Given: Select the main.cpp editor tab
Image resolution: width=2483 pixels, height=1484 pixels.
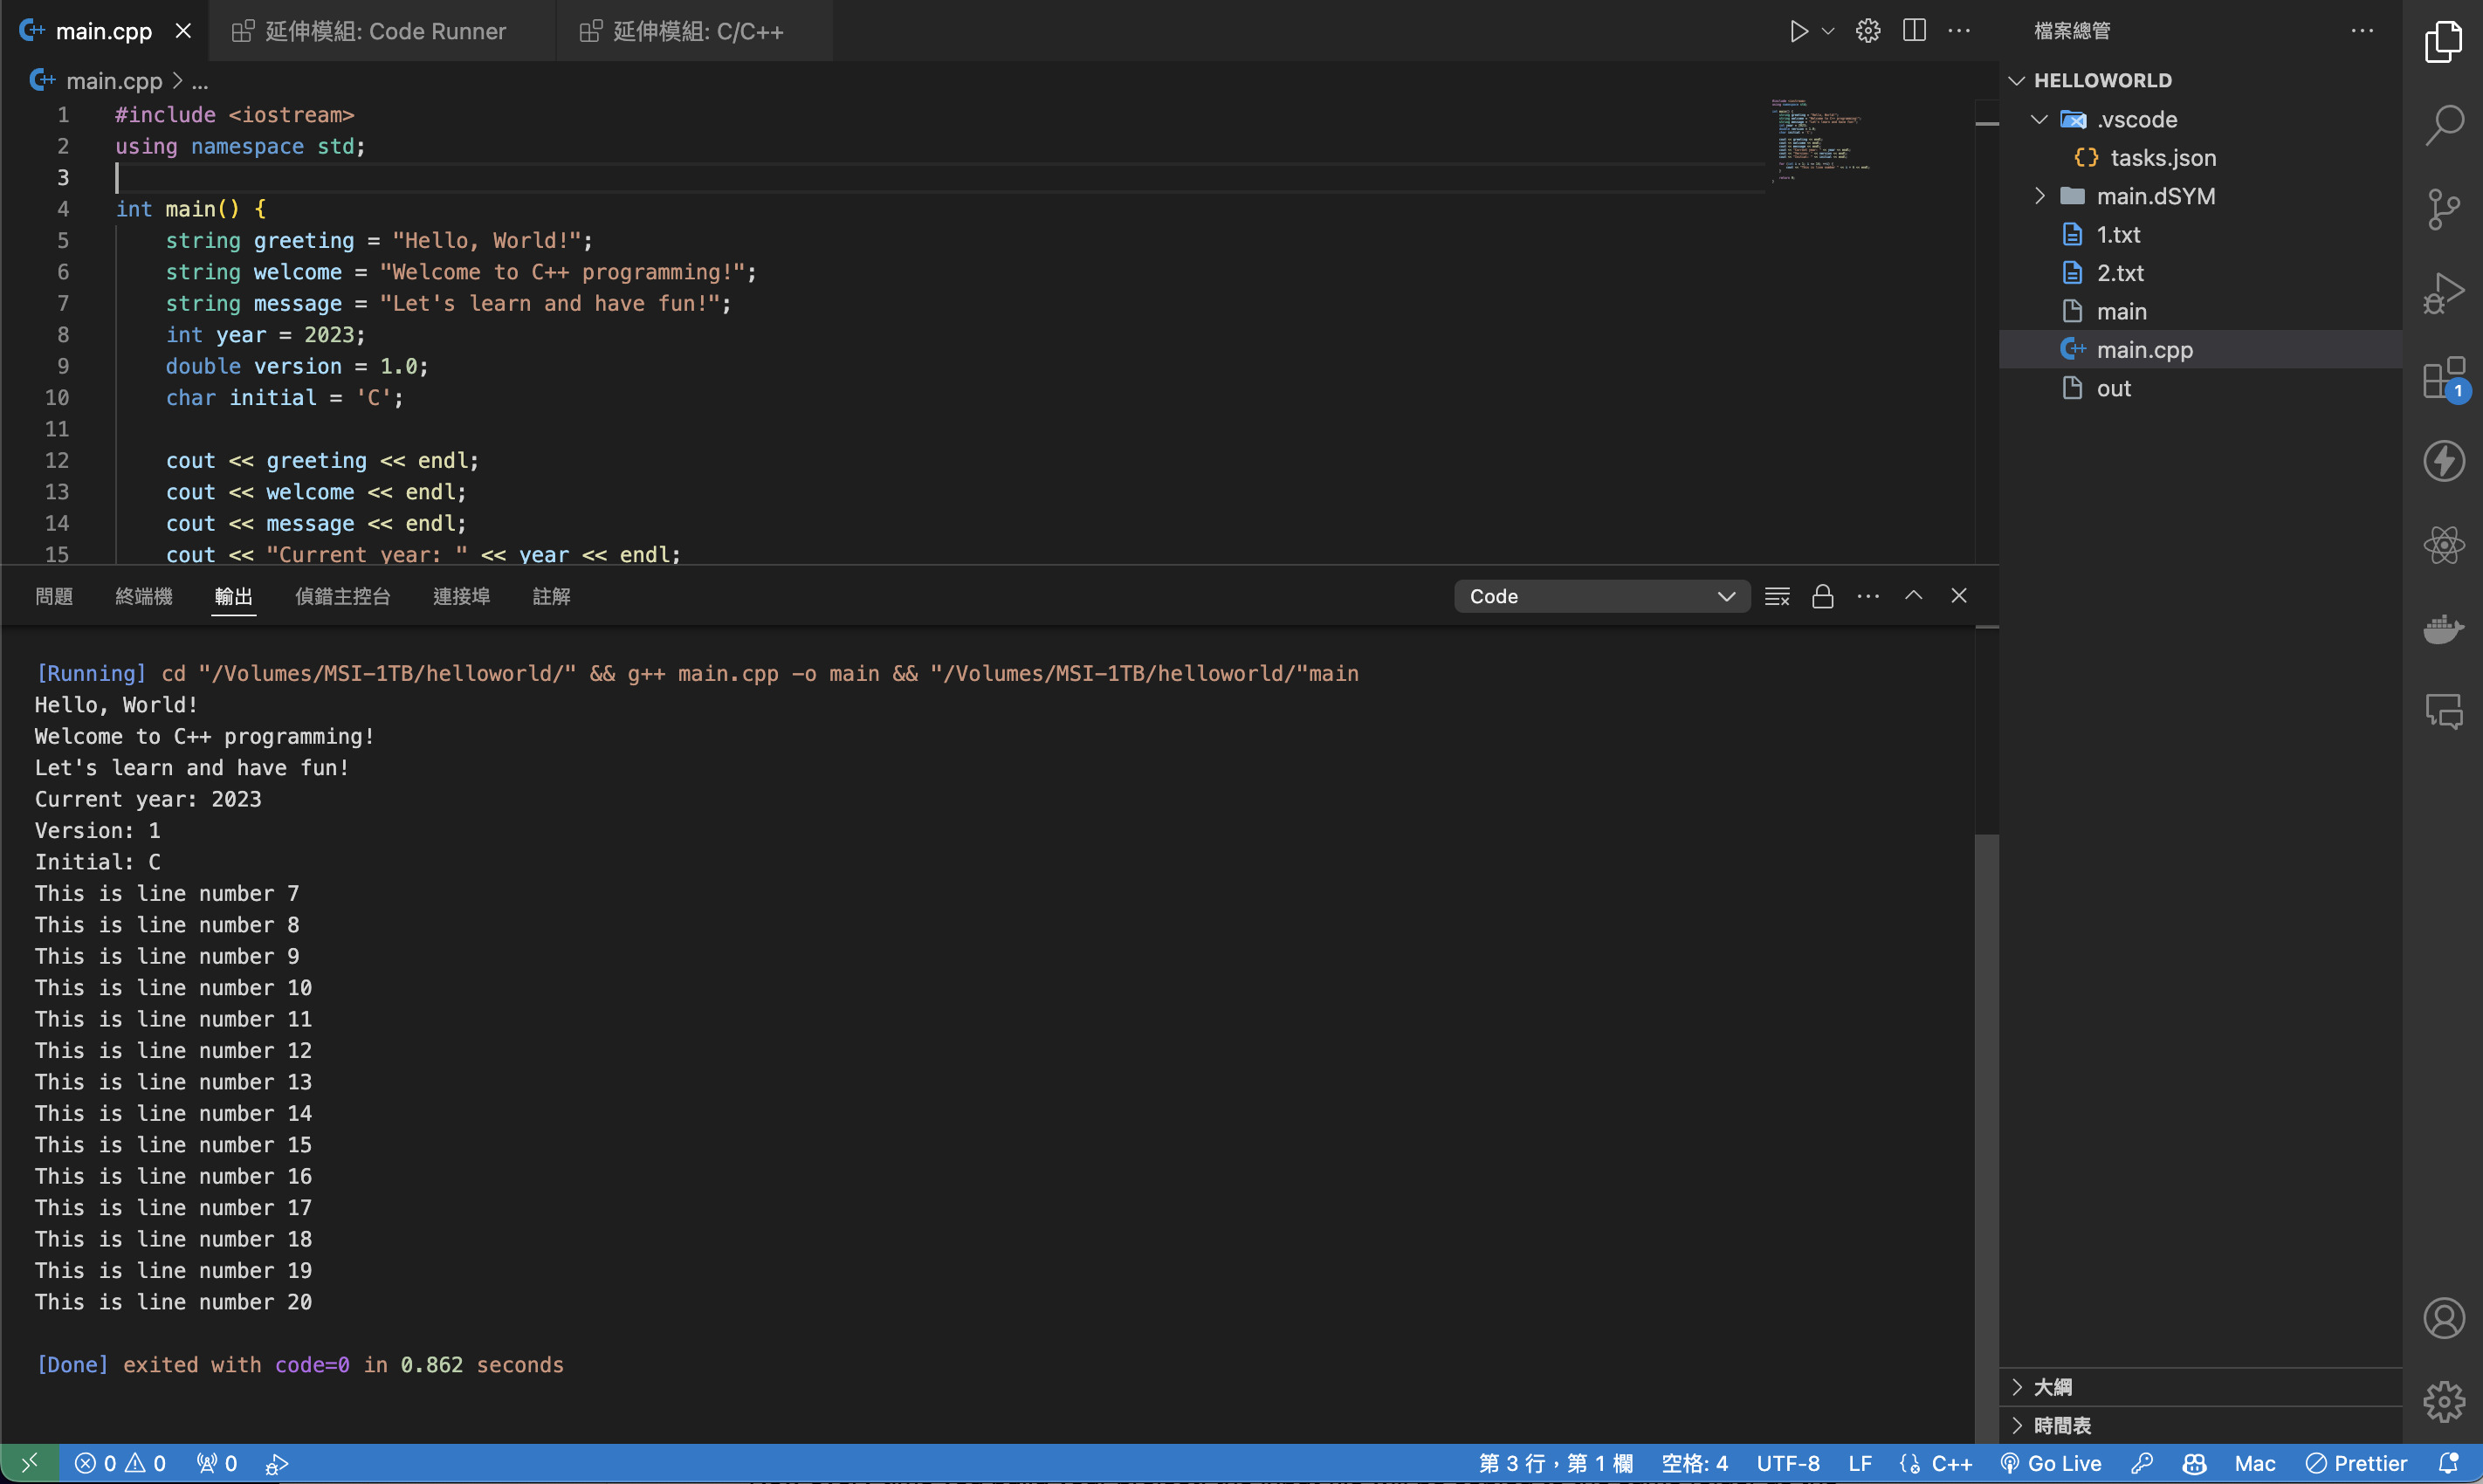Looking at the screenshot, I should [x=103, y=31].
